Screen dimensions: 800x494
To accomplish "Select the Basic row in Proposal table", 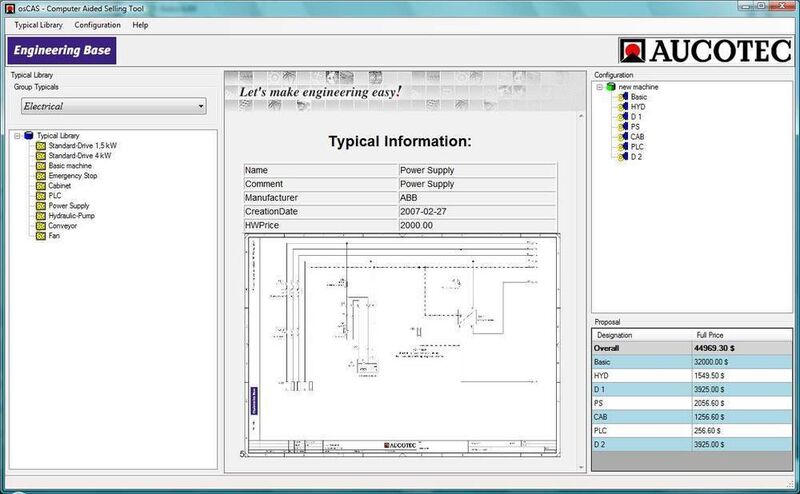I will tap(692, 362).
